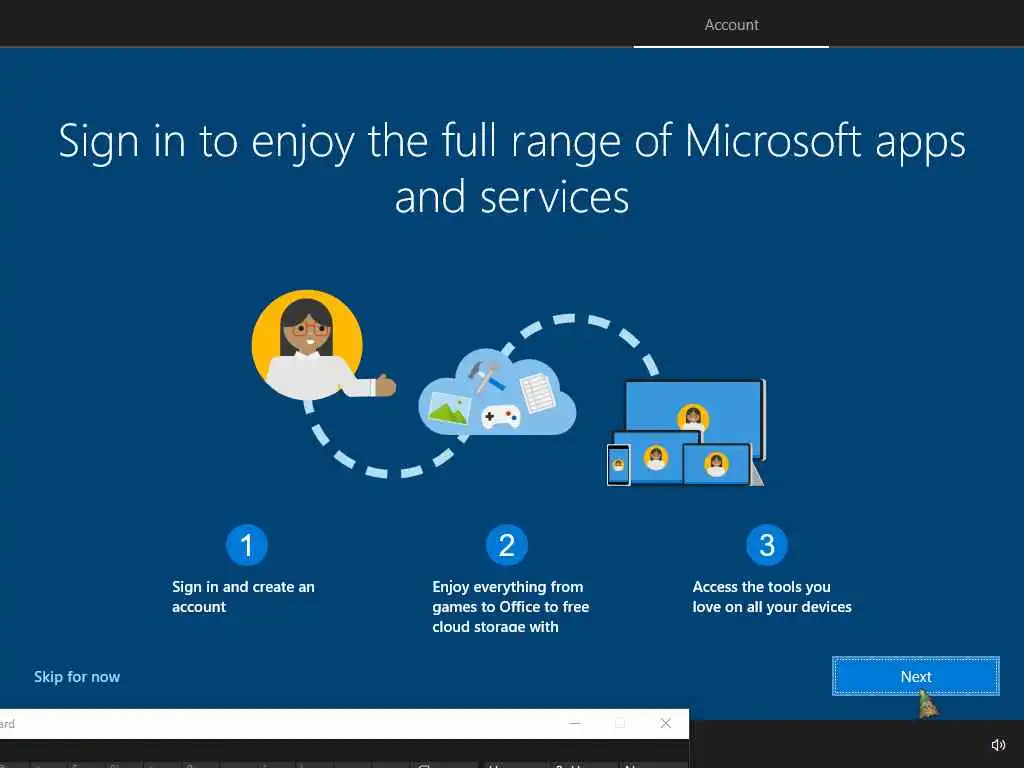Click 'Enjoy everything from games to Office' text
The image size is (1024, 768).
tap(511, 607)
